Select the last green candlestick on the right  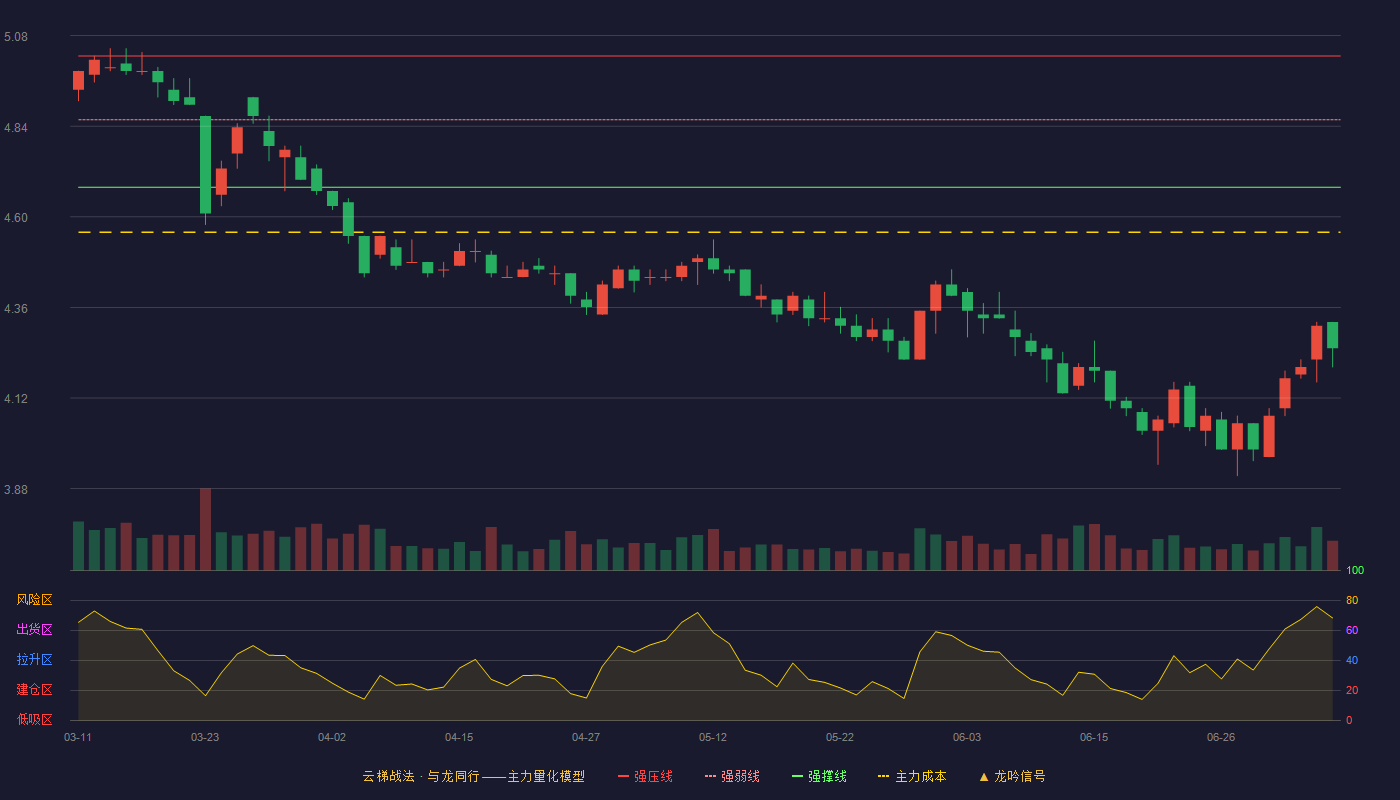(1332, 335)
